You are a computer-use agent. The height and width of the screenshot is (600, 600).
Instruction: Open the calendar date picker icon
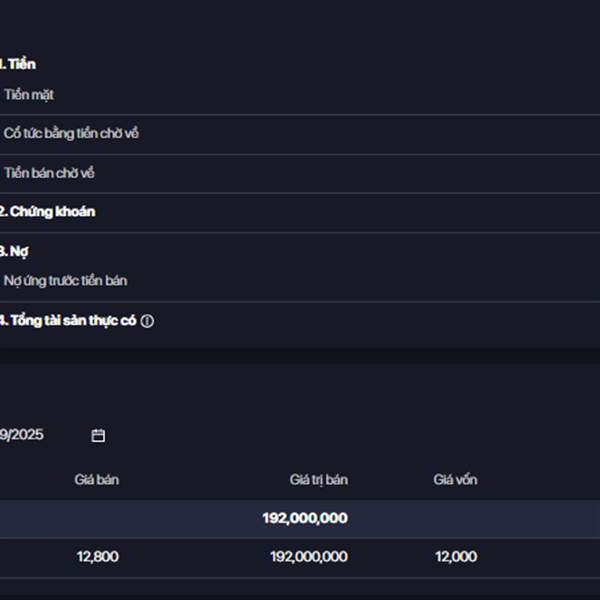[98, 435]
